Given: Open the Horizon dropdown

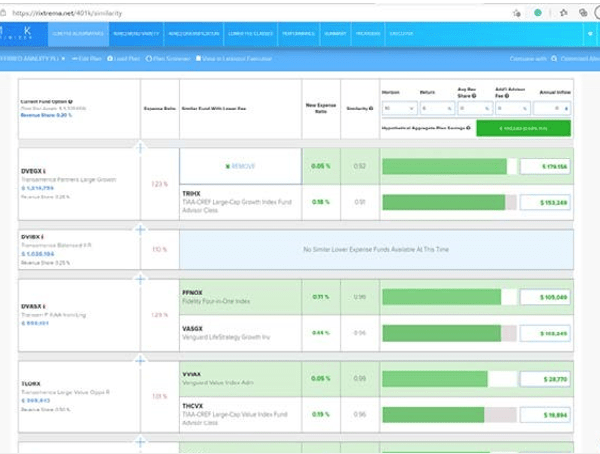Looking at the screenshot, I should [x=398, y=107].
